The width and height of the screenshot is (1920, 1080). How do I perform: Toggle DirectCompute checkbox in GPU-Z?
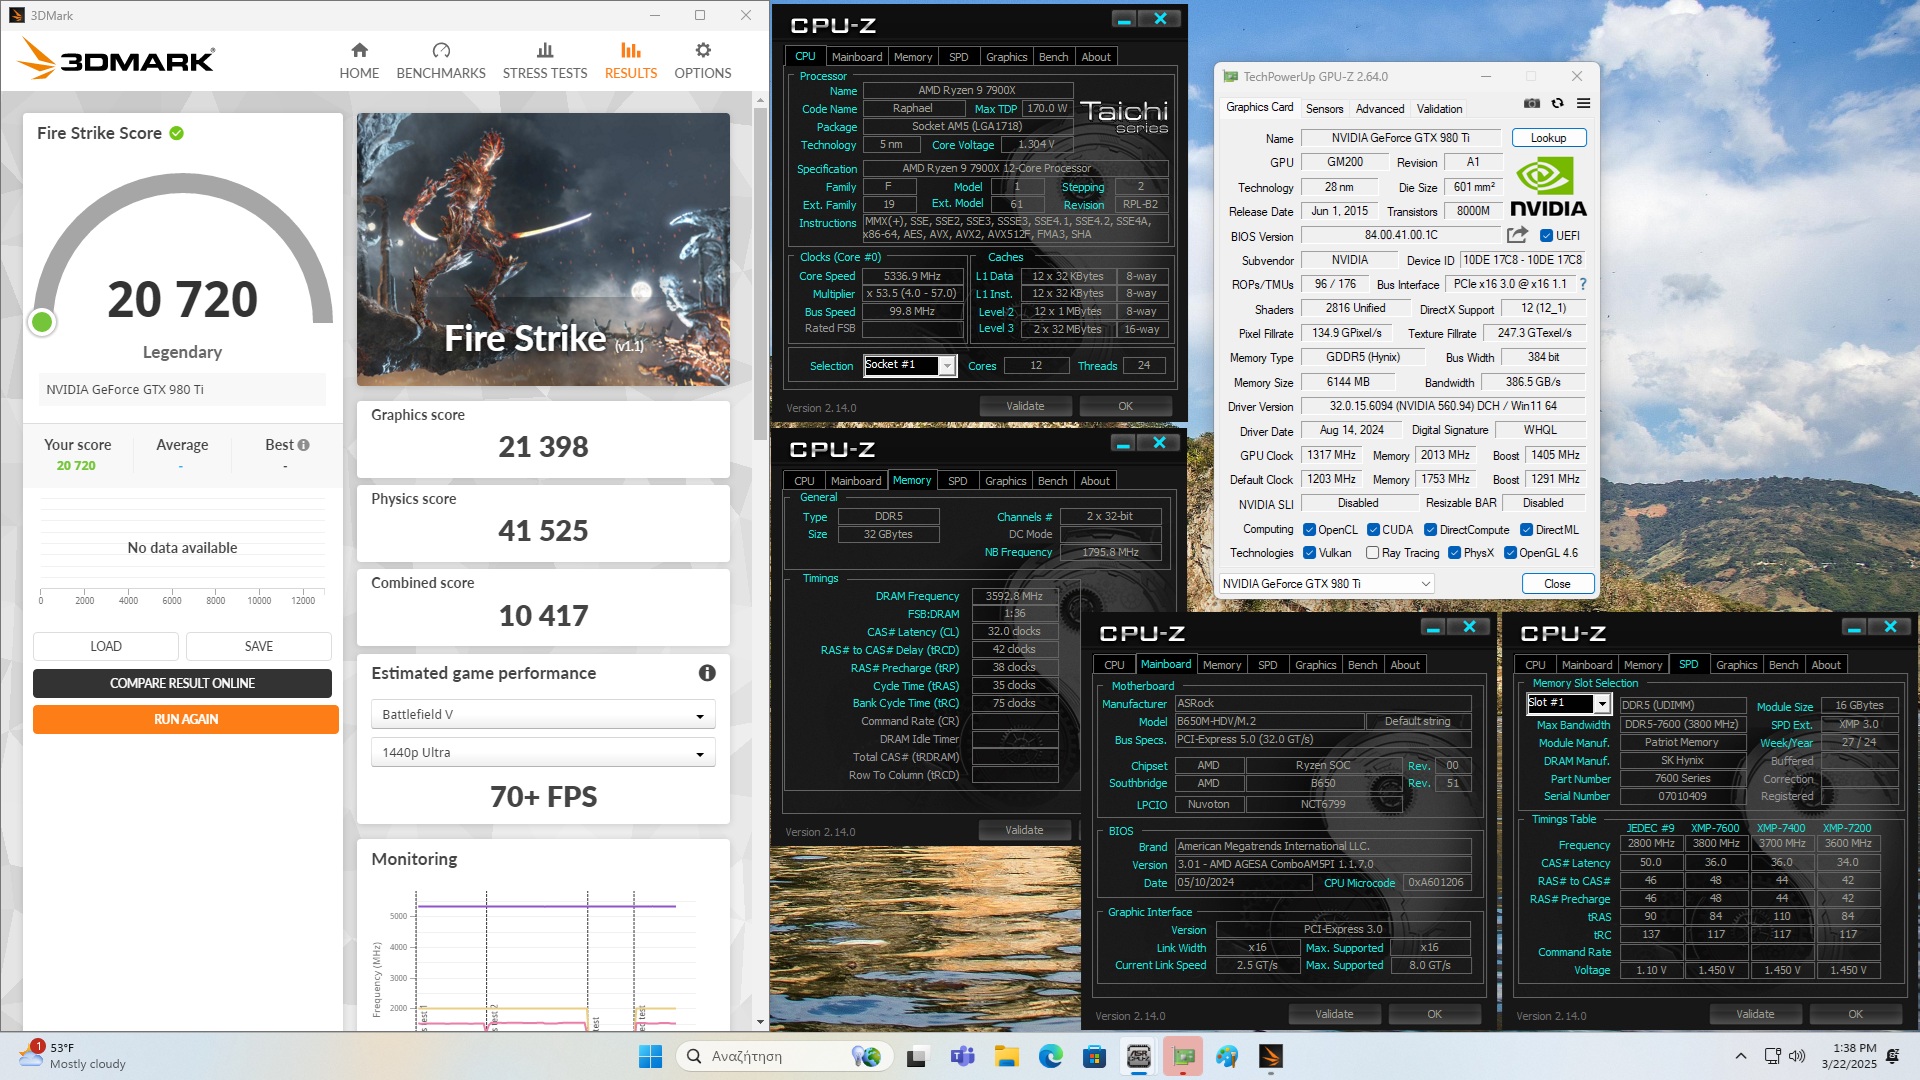(1430, 530)
